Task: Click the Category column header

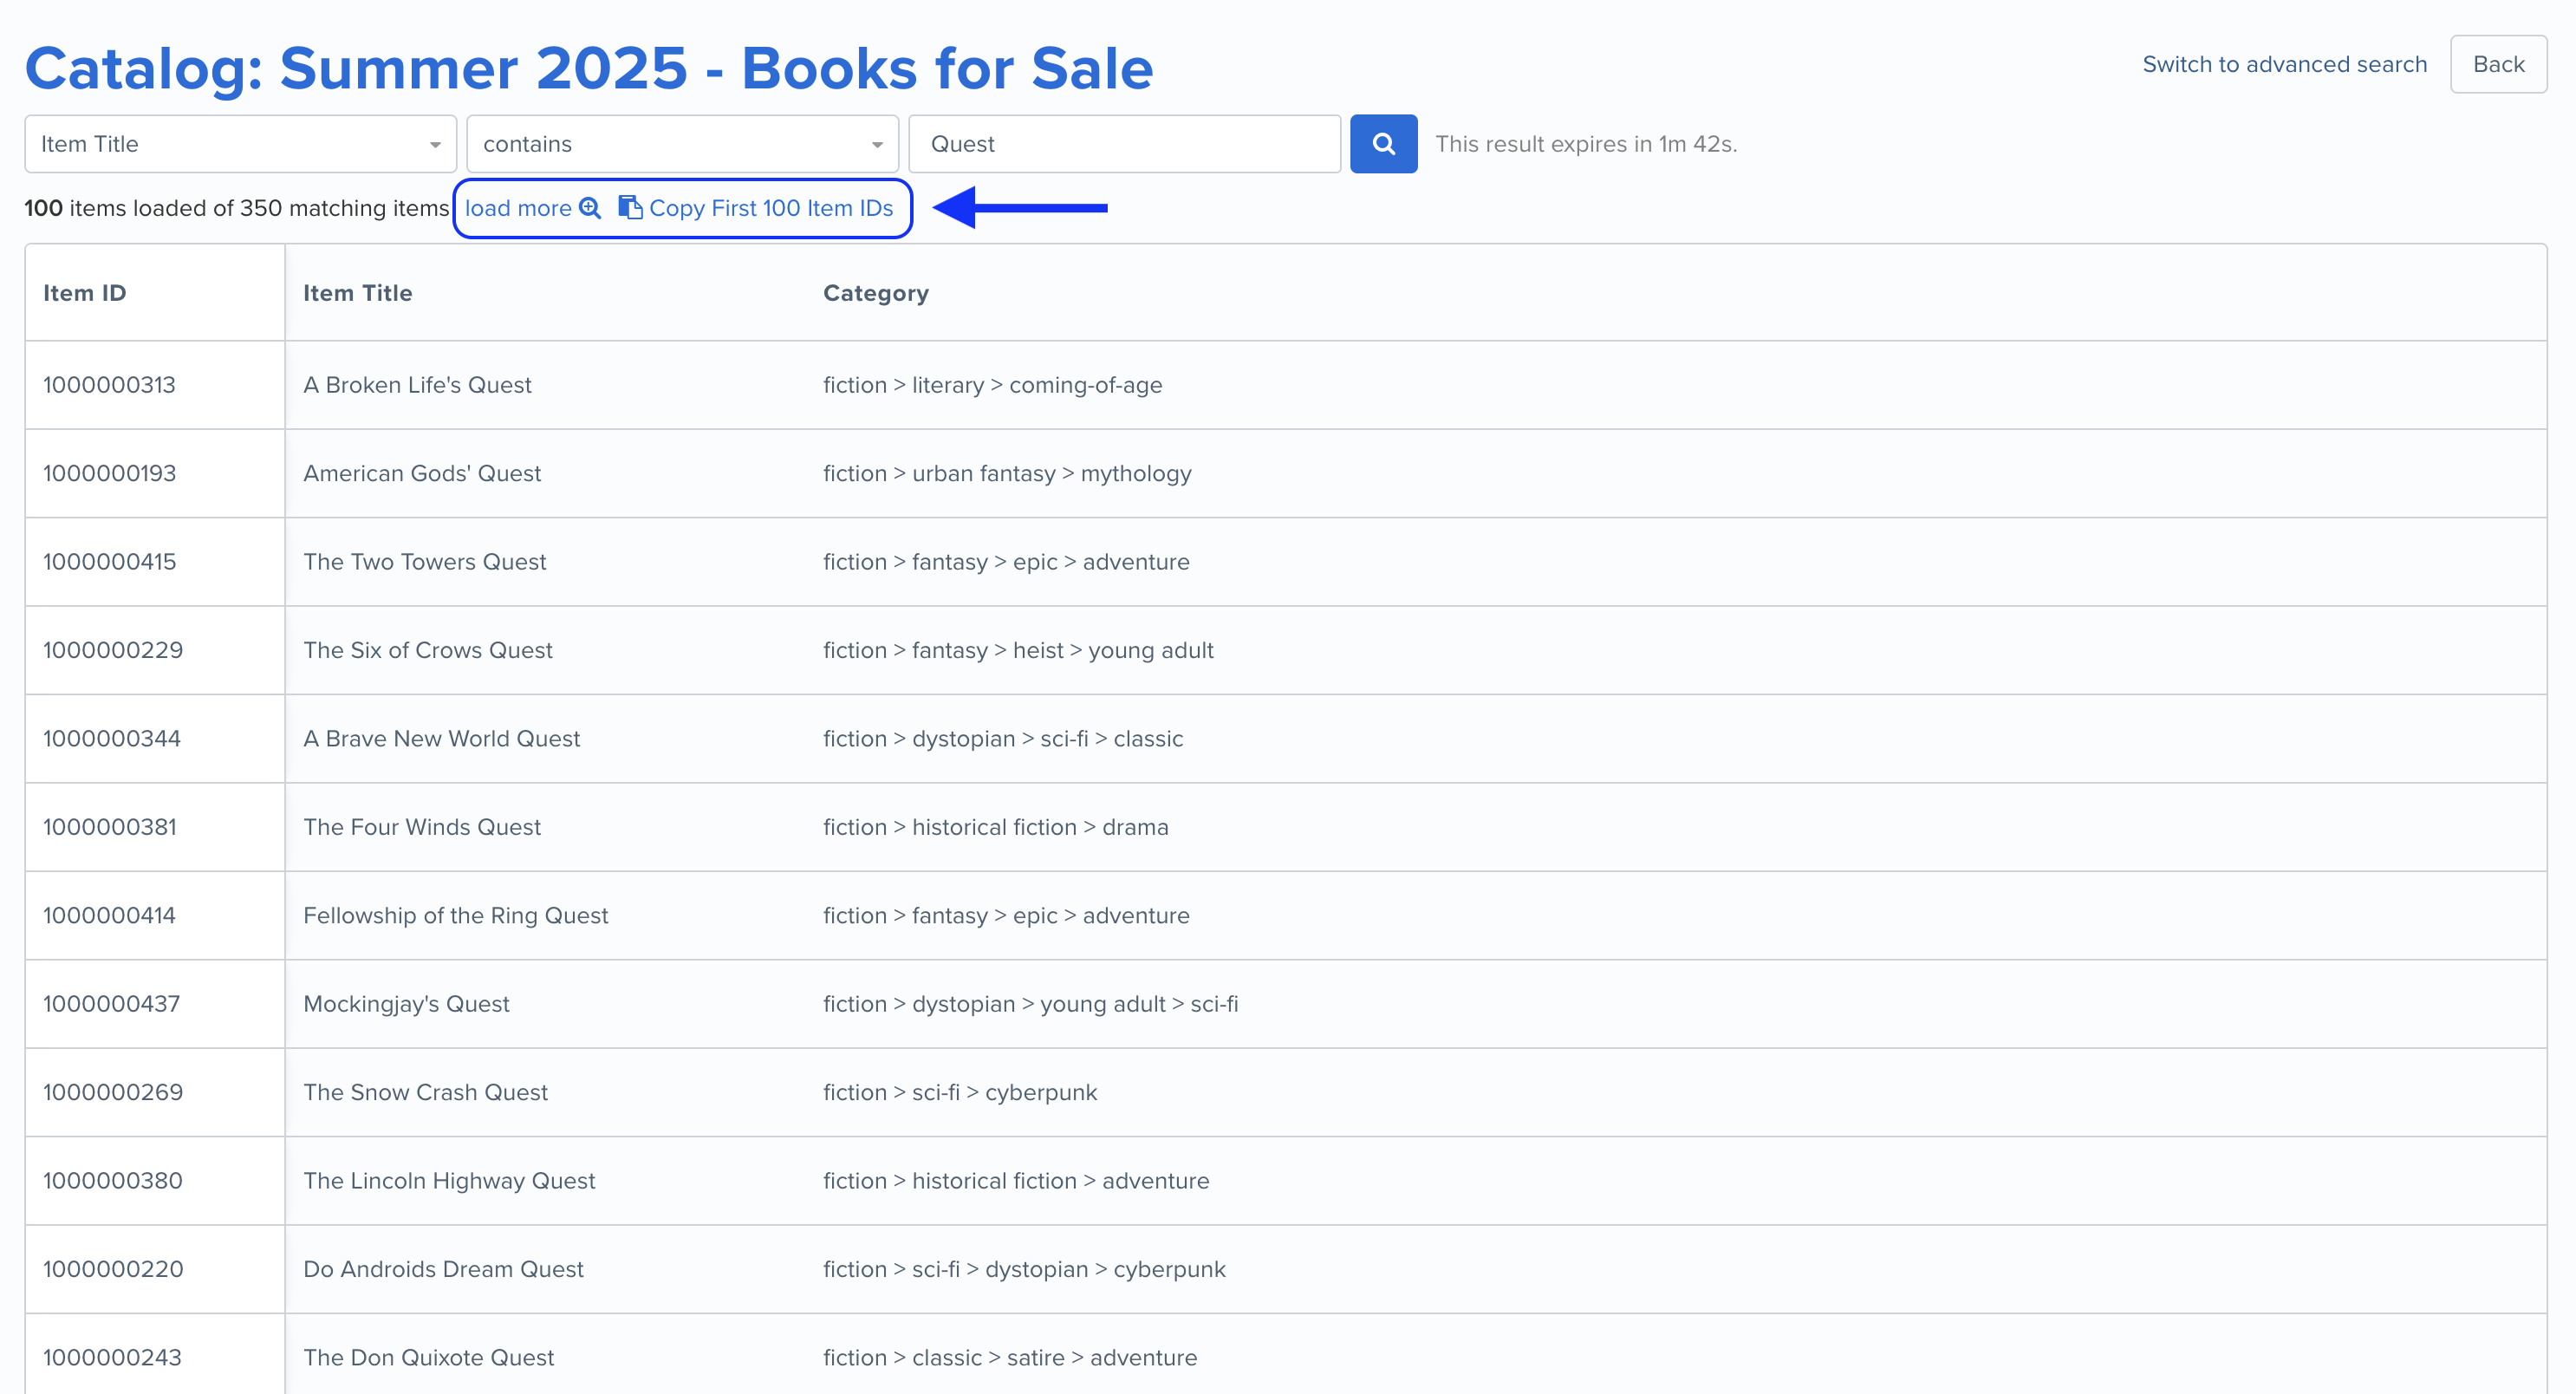Action: tap(876, 293)
